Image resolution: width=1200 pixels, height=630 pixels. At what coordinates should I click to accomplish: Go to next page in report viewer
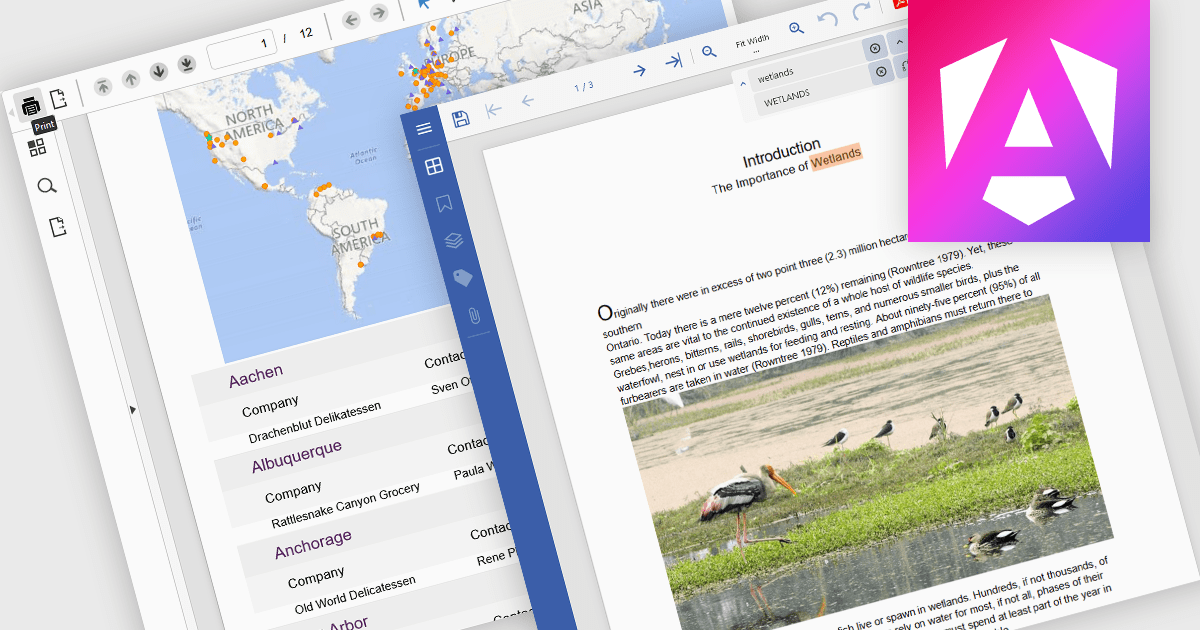coord(158,72)
